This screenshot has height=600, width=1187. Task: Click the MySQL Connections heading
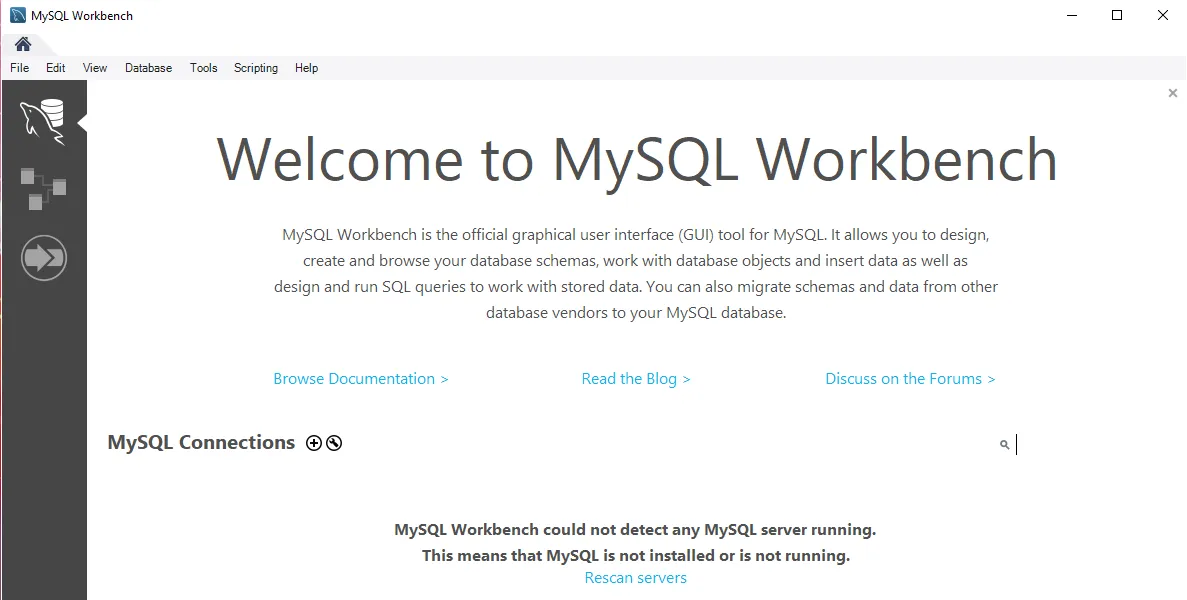pos(201,443)
